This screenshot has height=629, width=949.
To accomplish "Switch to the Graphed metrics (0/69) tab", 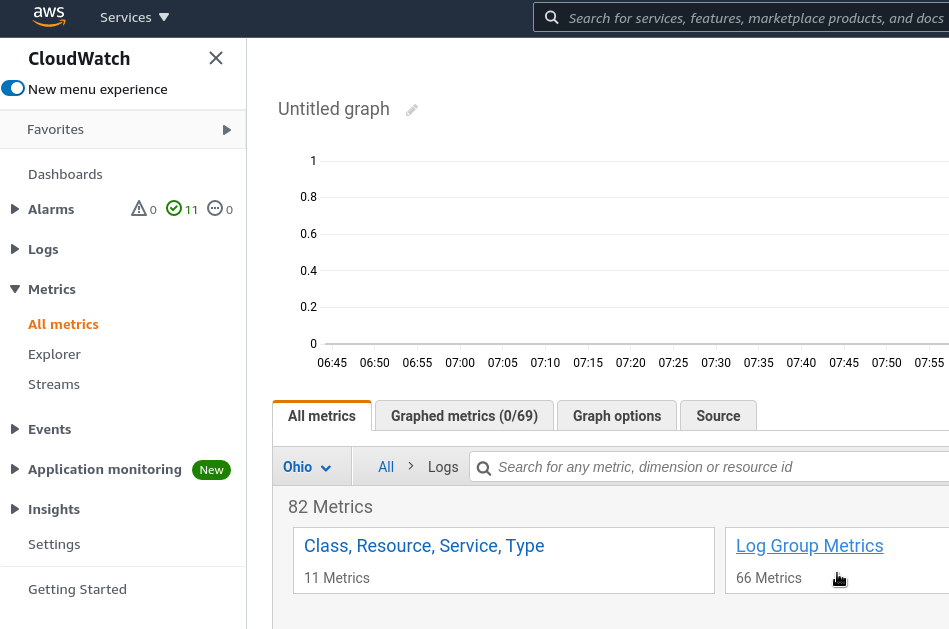I will click(x=464, y=416).
